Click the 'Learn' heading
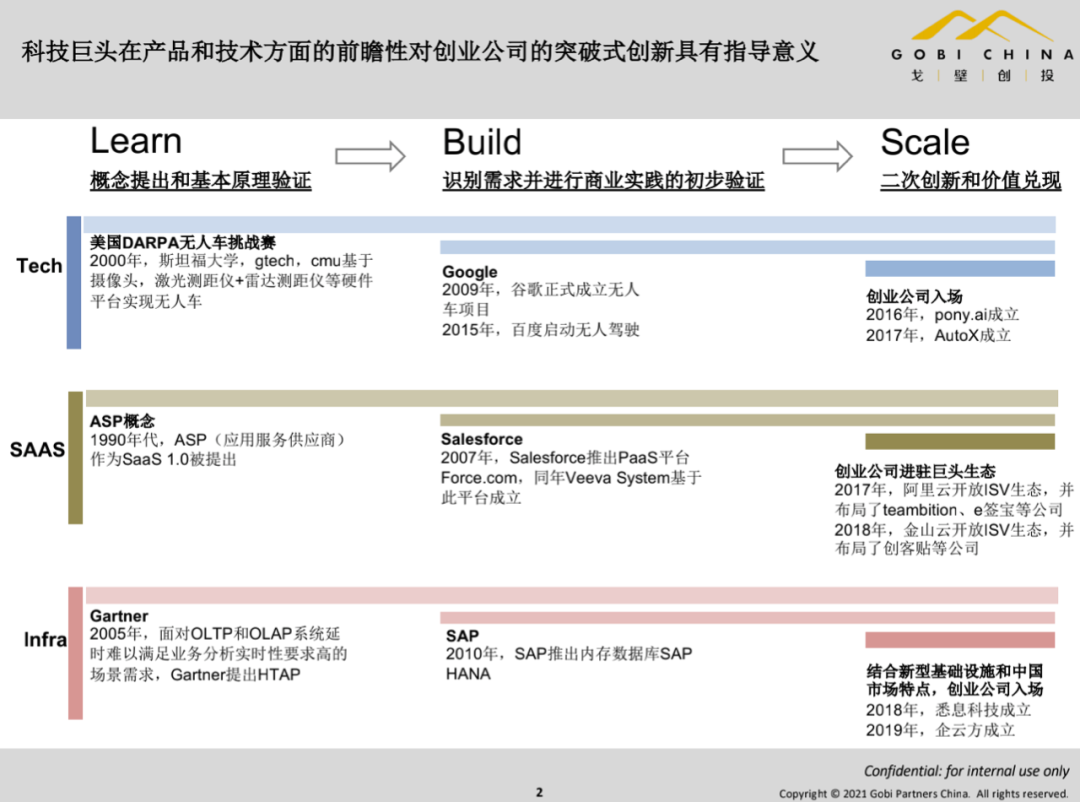The height and width of the screenshot is (802, 1080). 136,141
